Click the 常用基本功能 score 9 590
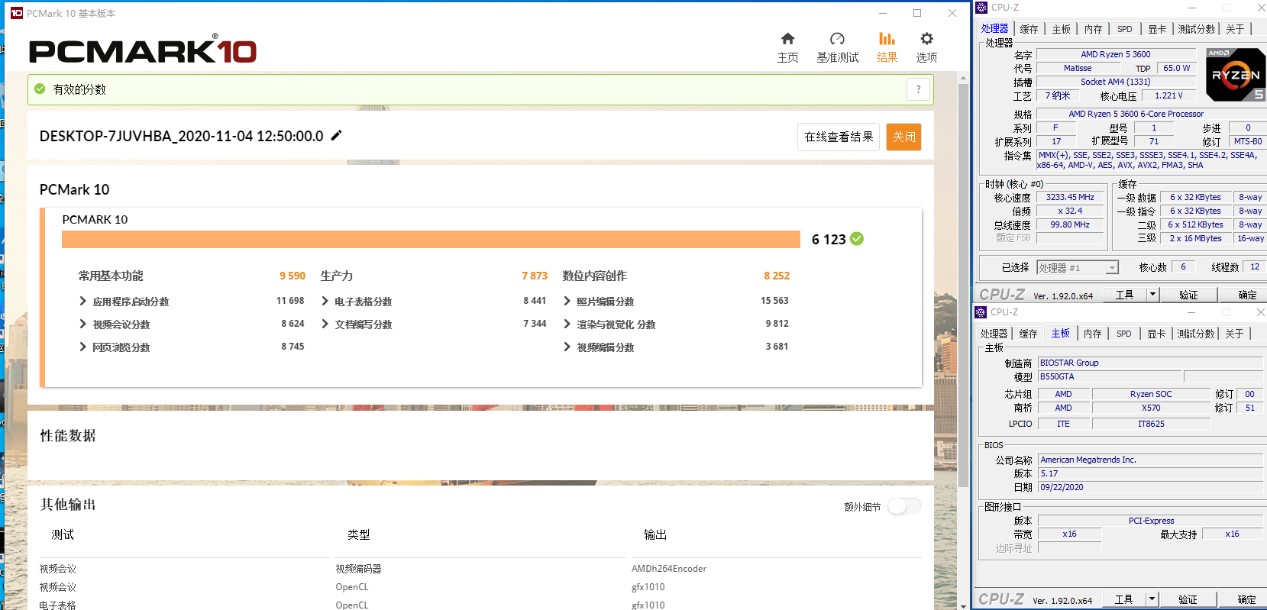 [x=291, y=276]
